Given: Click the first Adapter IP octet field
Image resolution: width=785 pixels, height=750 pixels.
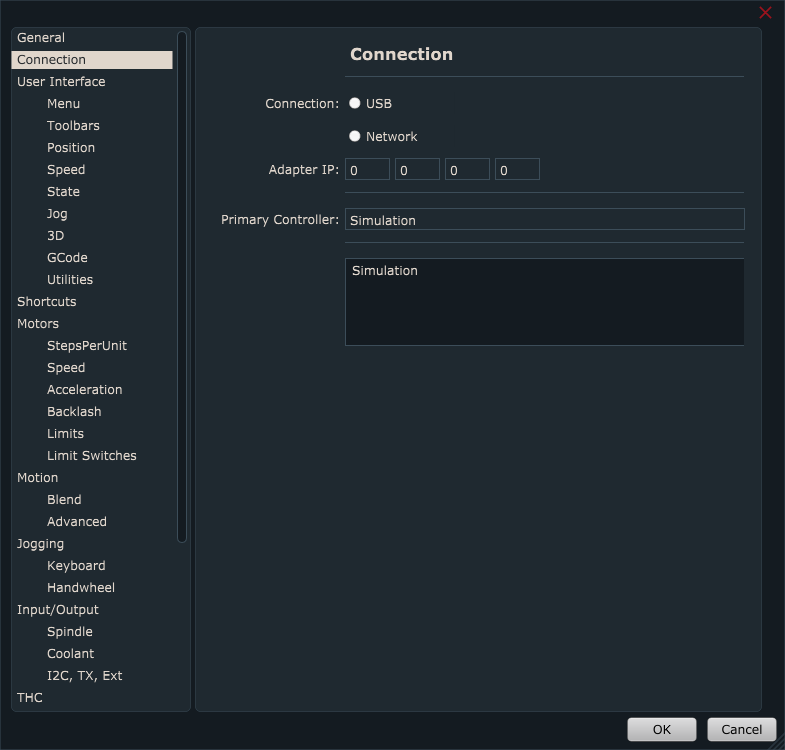Looking at the screenshot, I should click(367, 170).
